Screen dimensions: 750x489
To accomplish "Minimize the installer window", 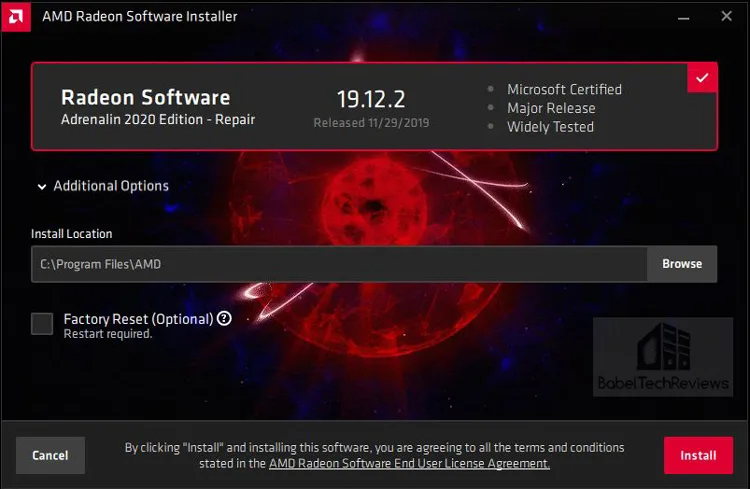I will 684,17.
